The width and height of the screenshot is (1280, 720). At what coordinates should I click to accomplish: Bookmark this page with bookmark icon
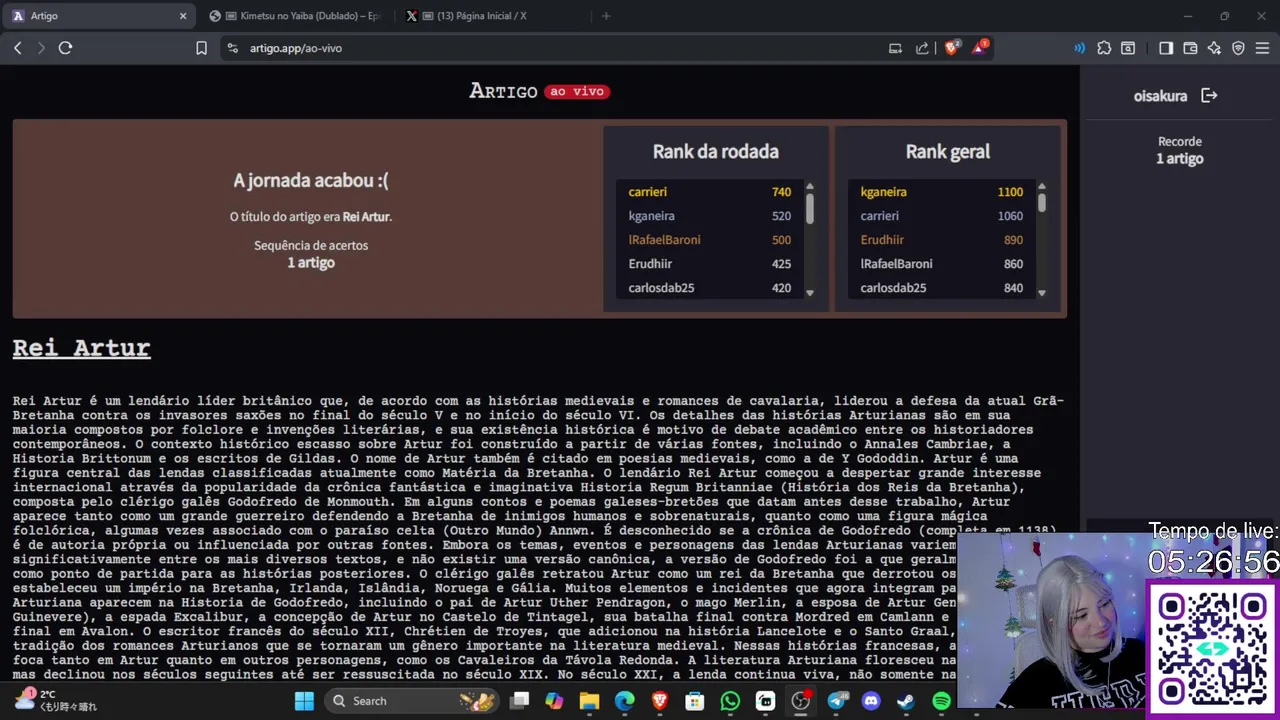[201, 48]
